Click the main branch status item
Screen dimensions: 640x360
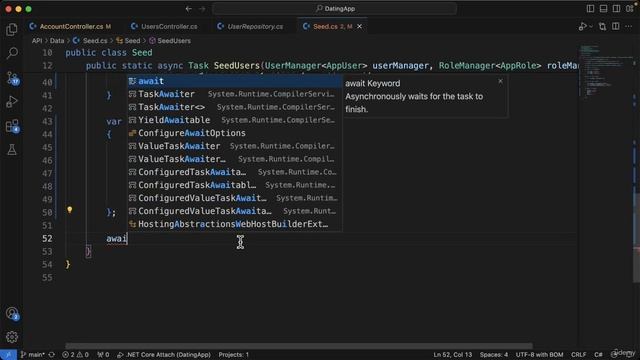tap(33, 355)
